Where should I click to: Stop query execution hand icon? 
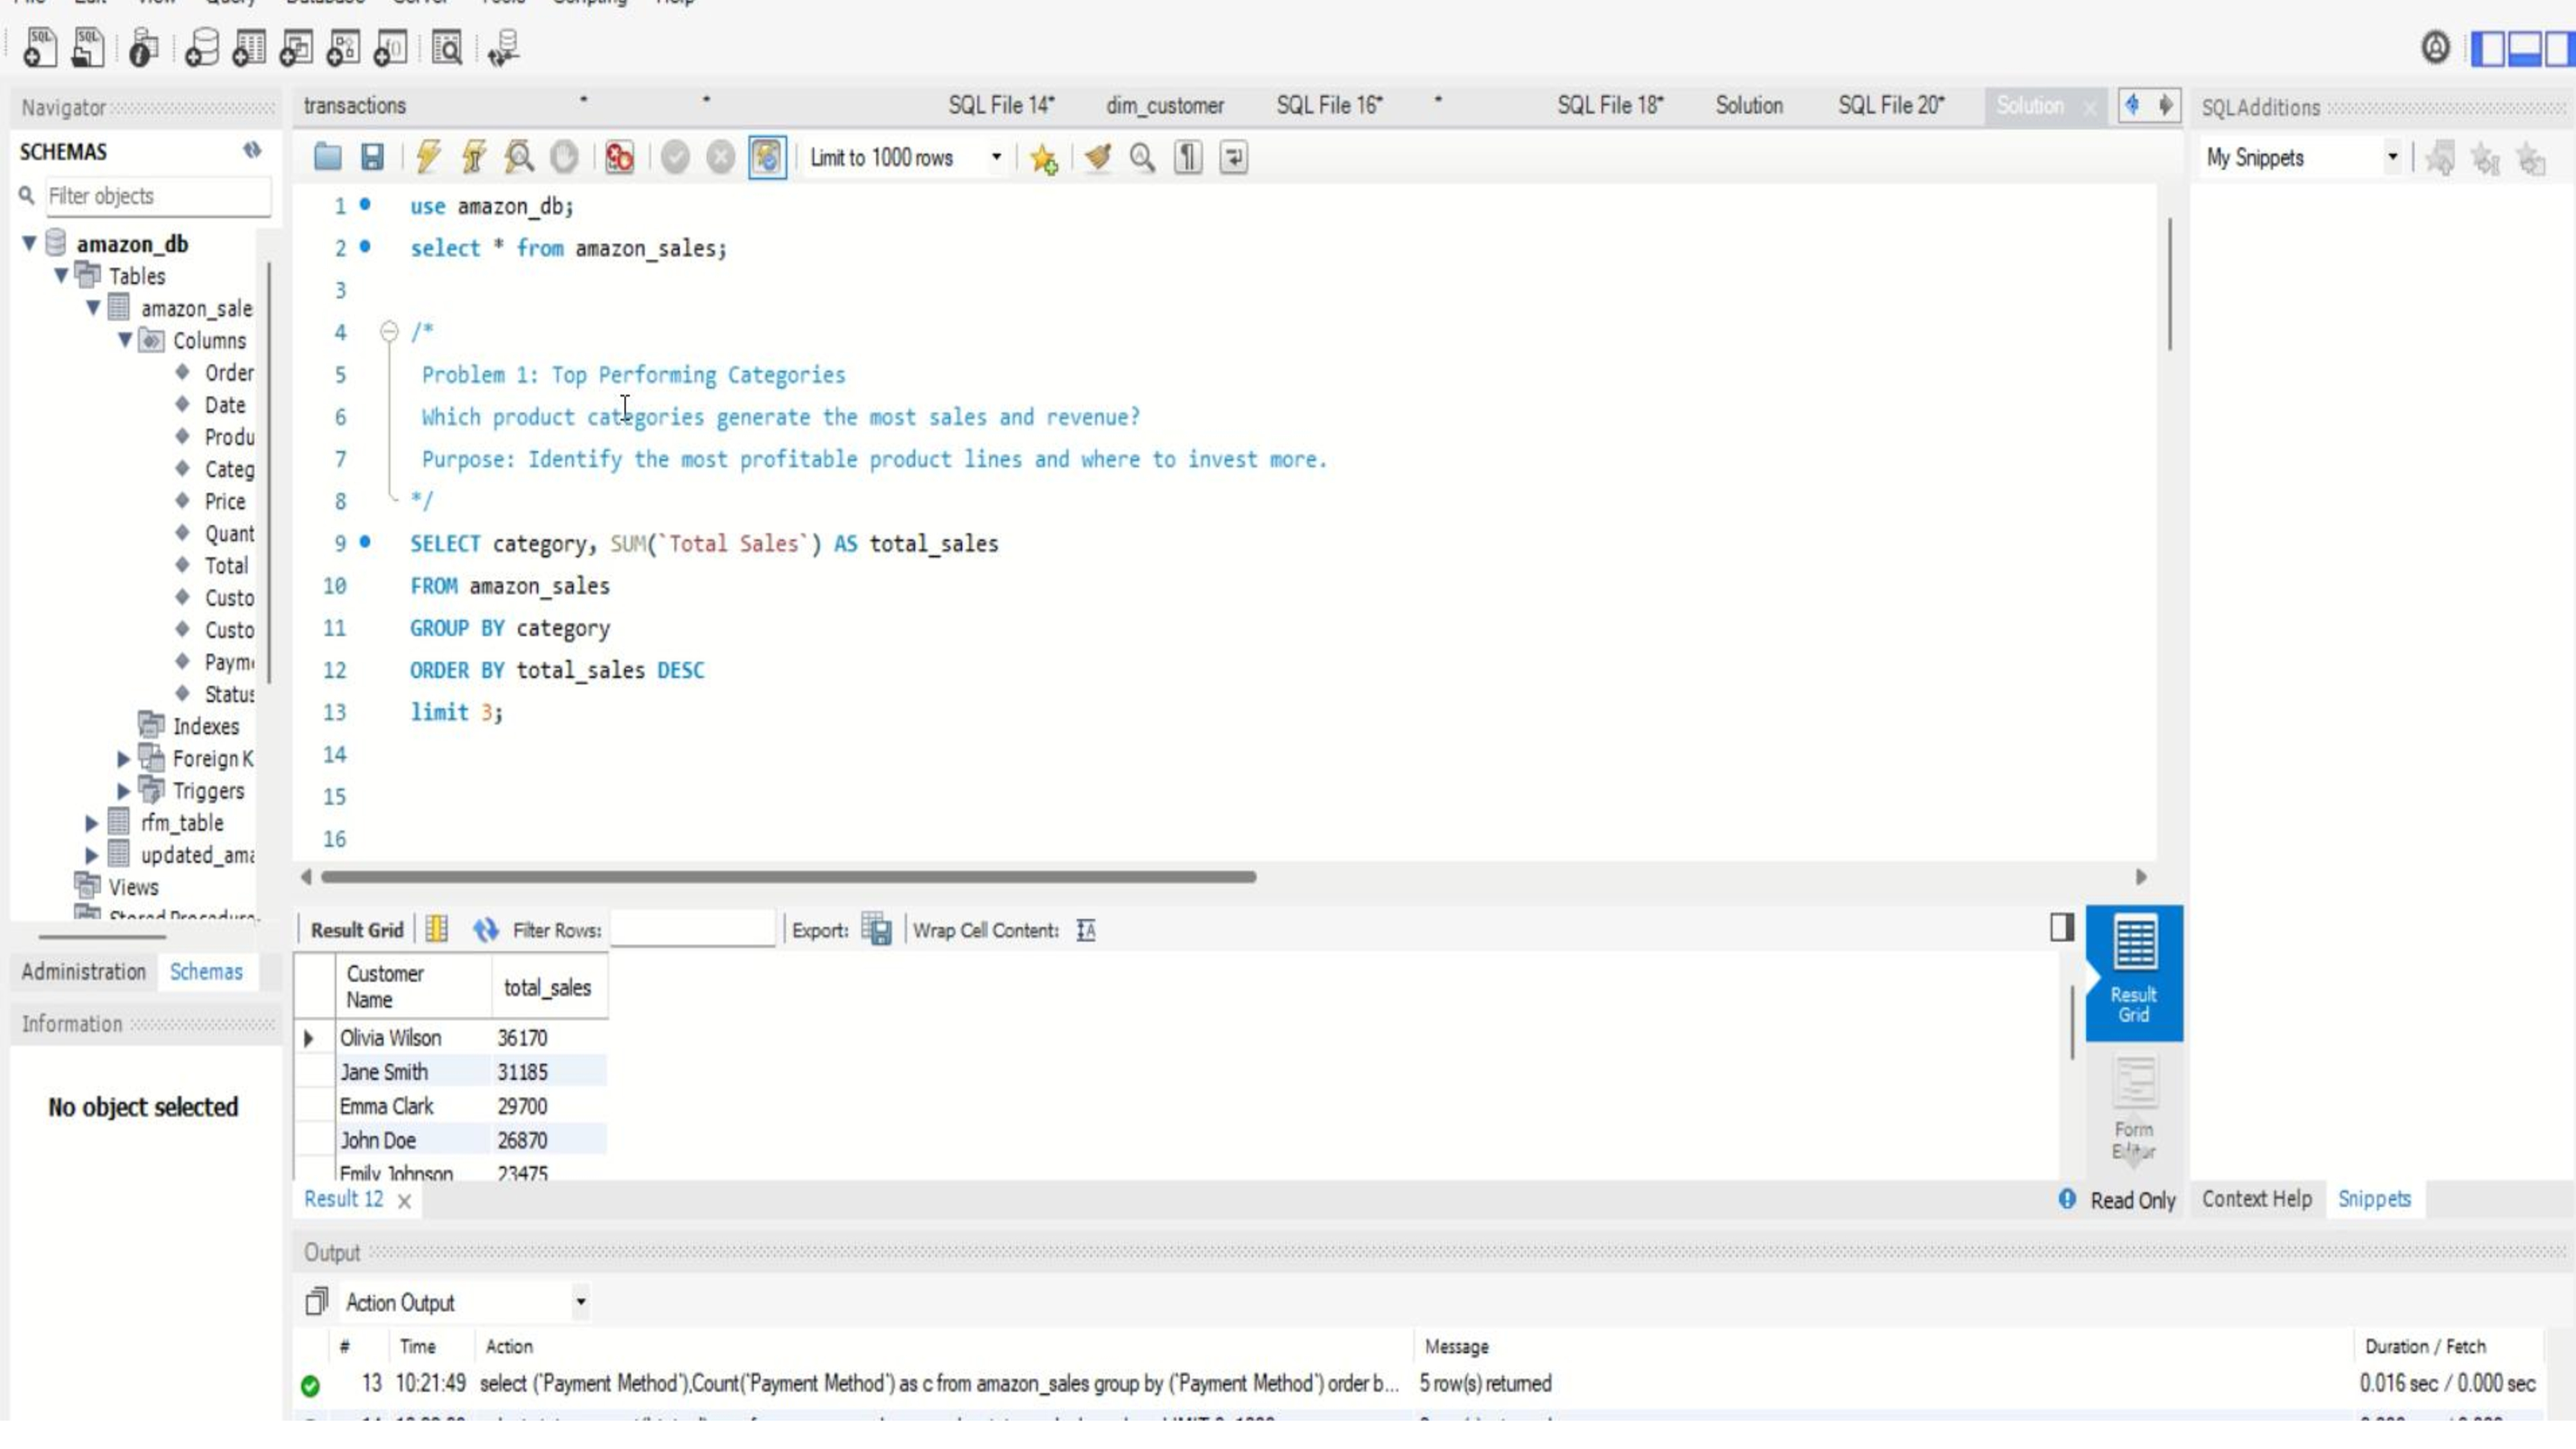click(564, 157)
